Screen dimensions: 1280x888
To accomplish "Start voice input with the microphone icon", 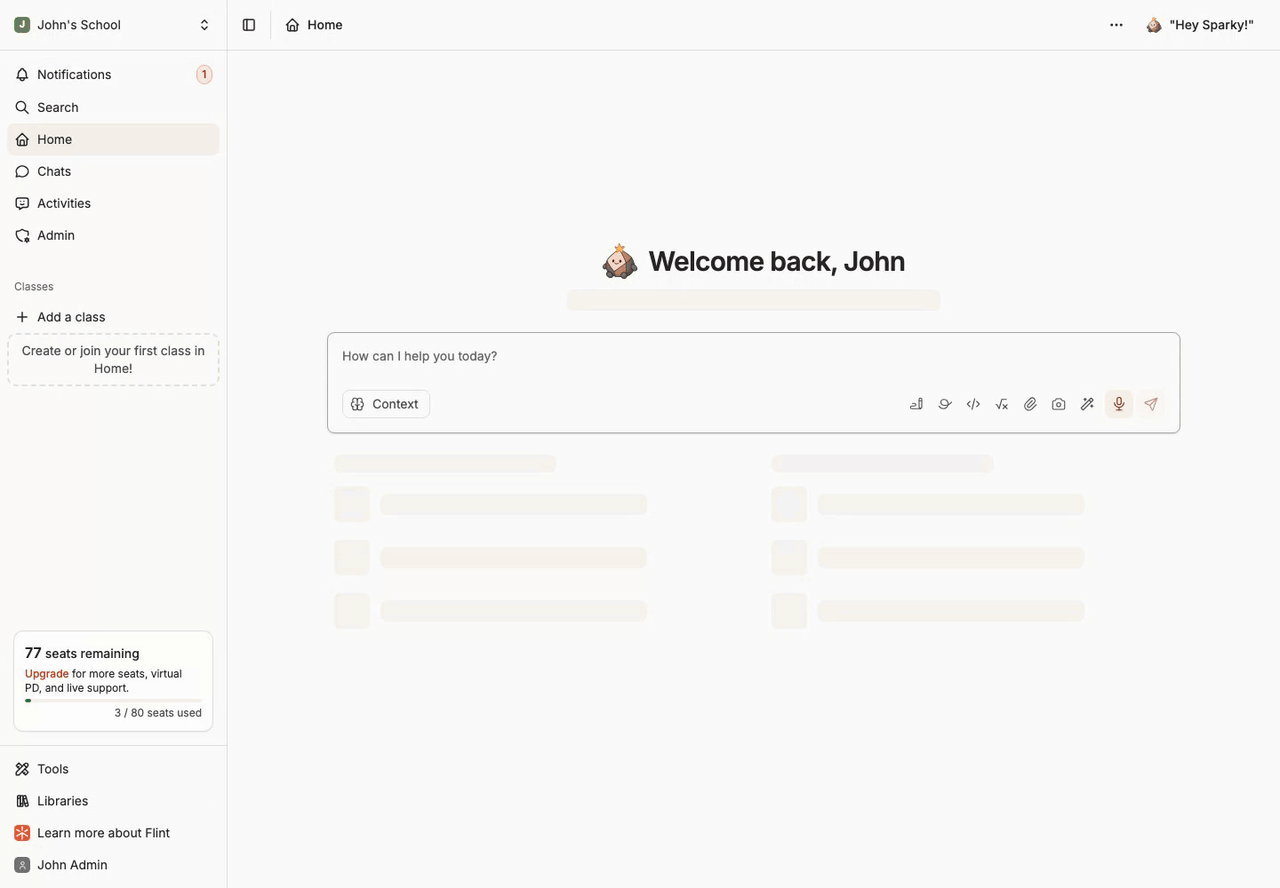I will [x=1119, y=404].
